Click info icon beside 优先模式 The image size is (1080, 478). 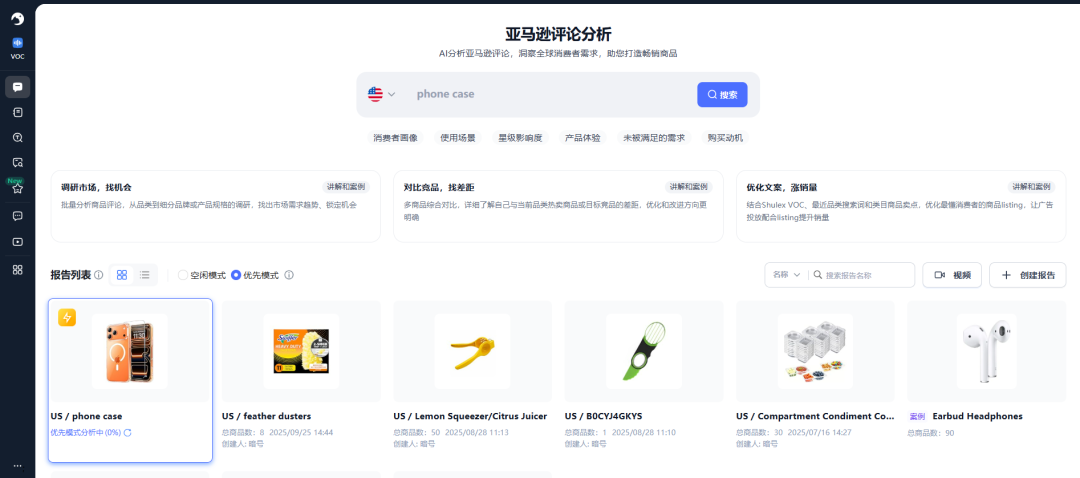pyautogui.click(x=289, y=275)
